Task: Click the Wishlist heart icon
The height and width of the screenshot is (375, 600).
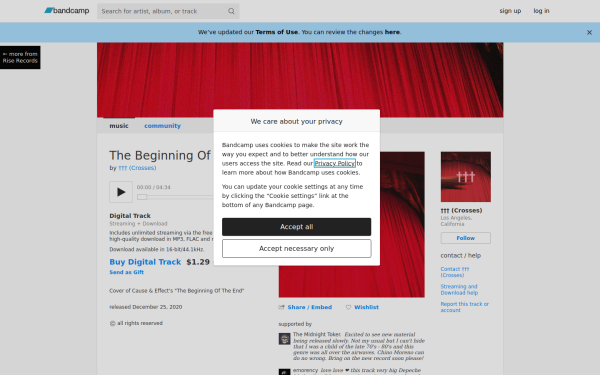Action: point(348,307)
